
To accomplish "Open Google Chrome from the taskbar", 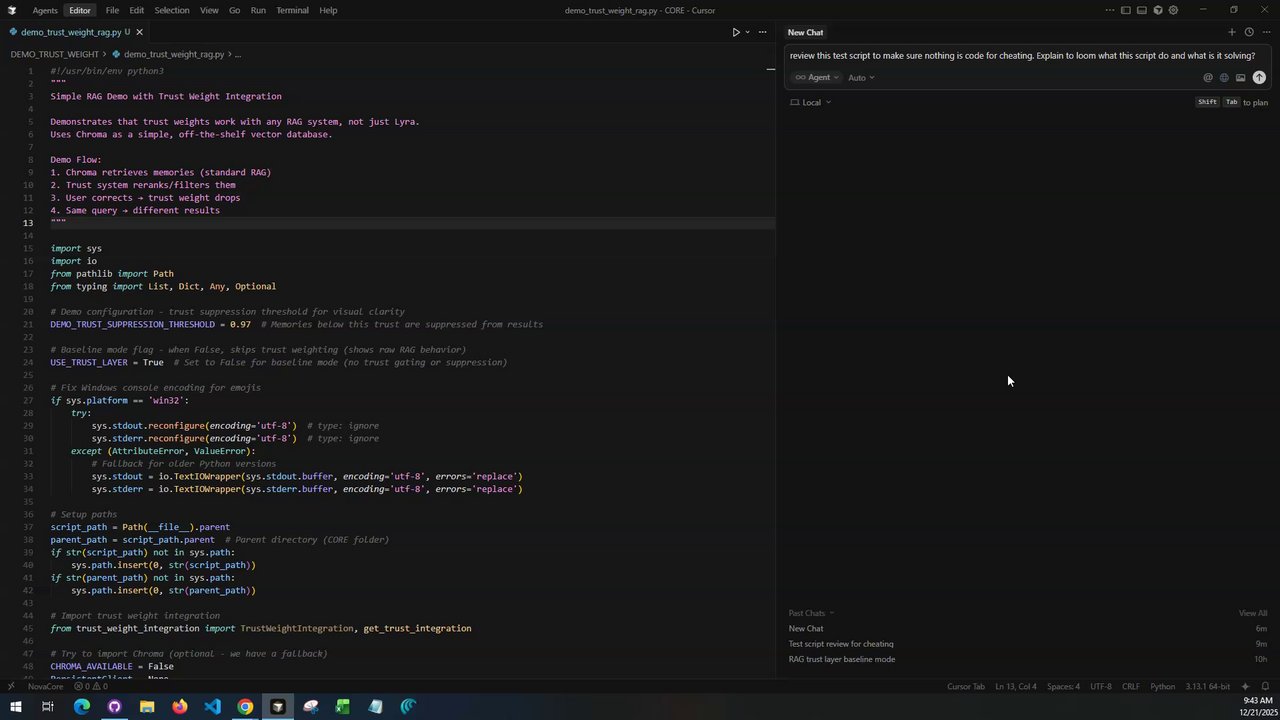I will tap(245, 707).
